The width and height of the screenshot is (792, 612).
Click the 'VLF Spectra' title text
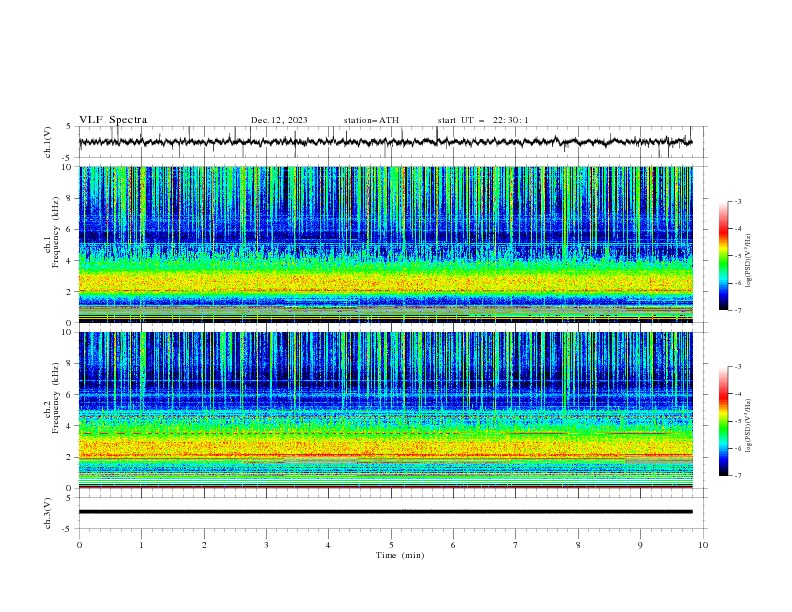(x=113, y=120)
